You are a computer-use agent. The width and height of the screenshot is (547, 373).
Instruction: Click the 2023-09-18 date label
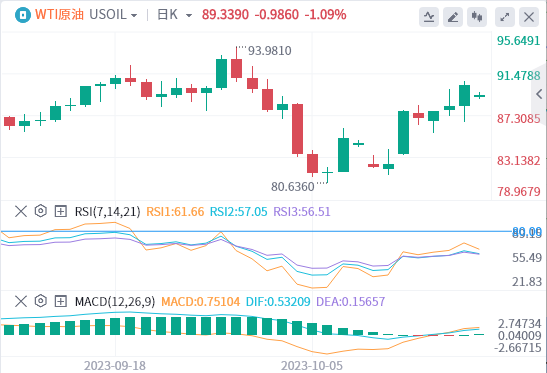pyautogui.click(x=115, y=366)
